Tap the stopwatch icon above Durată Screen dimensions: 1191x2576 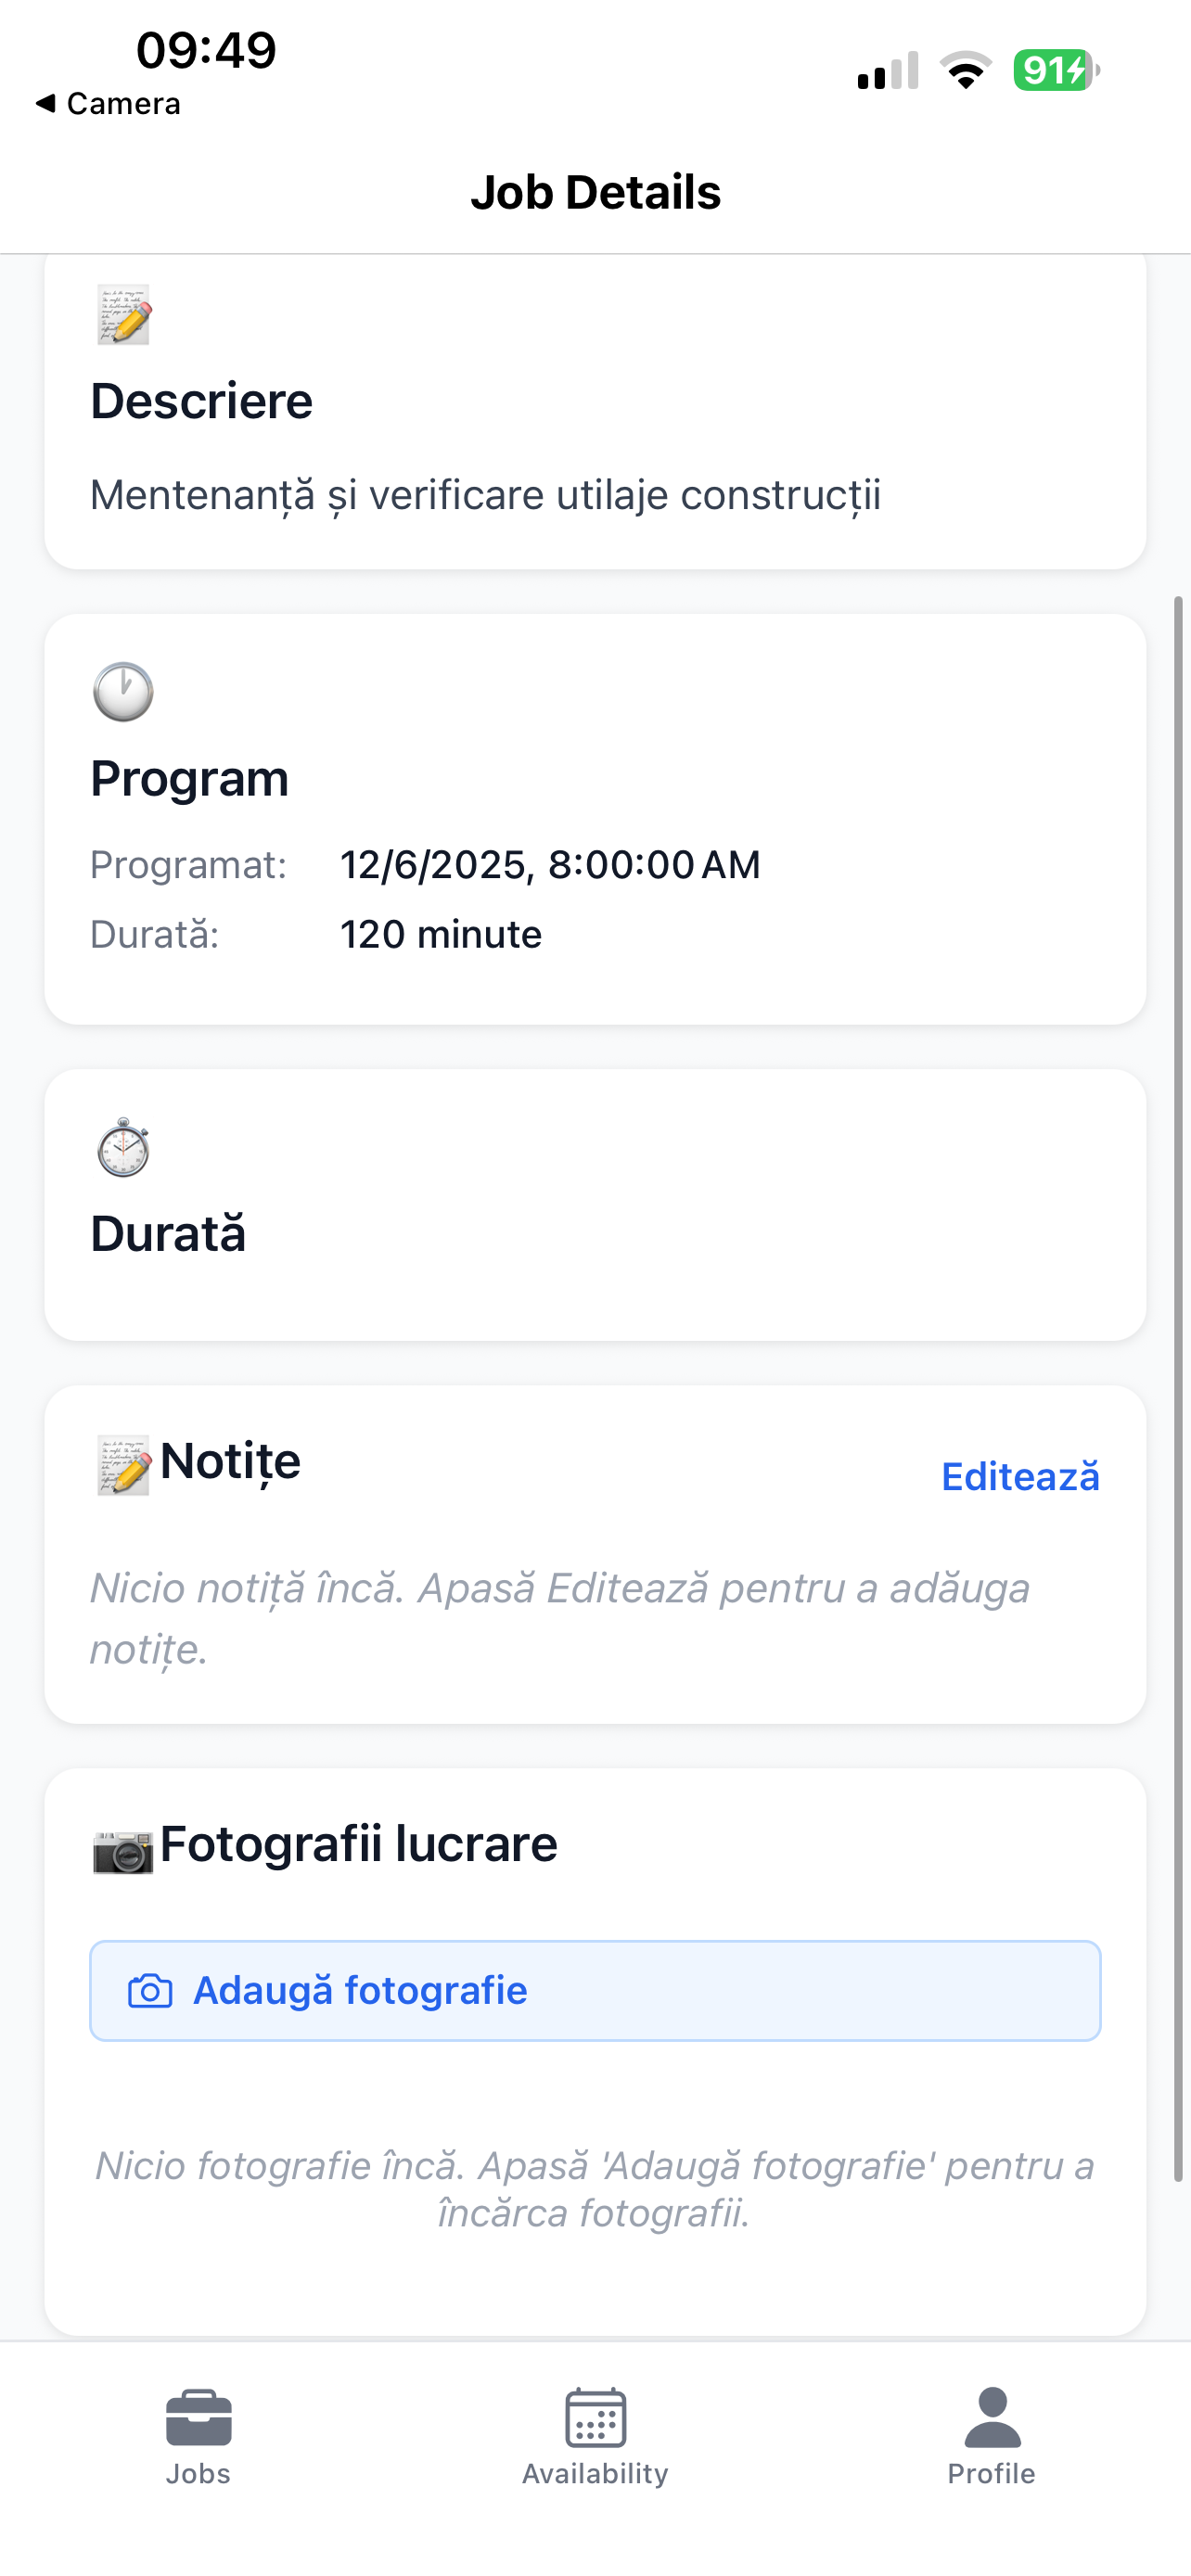click(x=123, y=1147)
